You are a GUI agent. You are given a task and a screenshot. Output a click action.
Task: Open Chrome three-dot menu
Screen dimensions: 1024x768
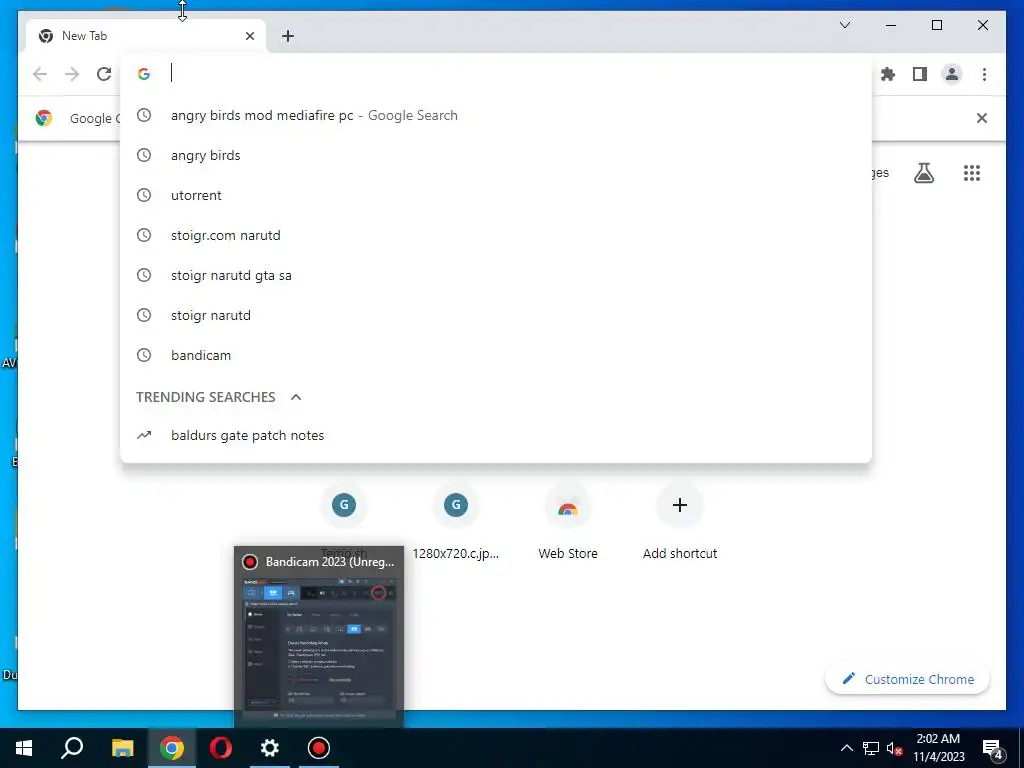pos(984,74)
